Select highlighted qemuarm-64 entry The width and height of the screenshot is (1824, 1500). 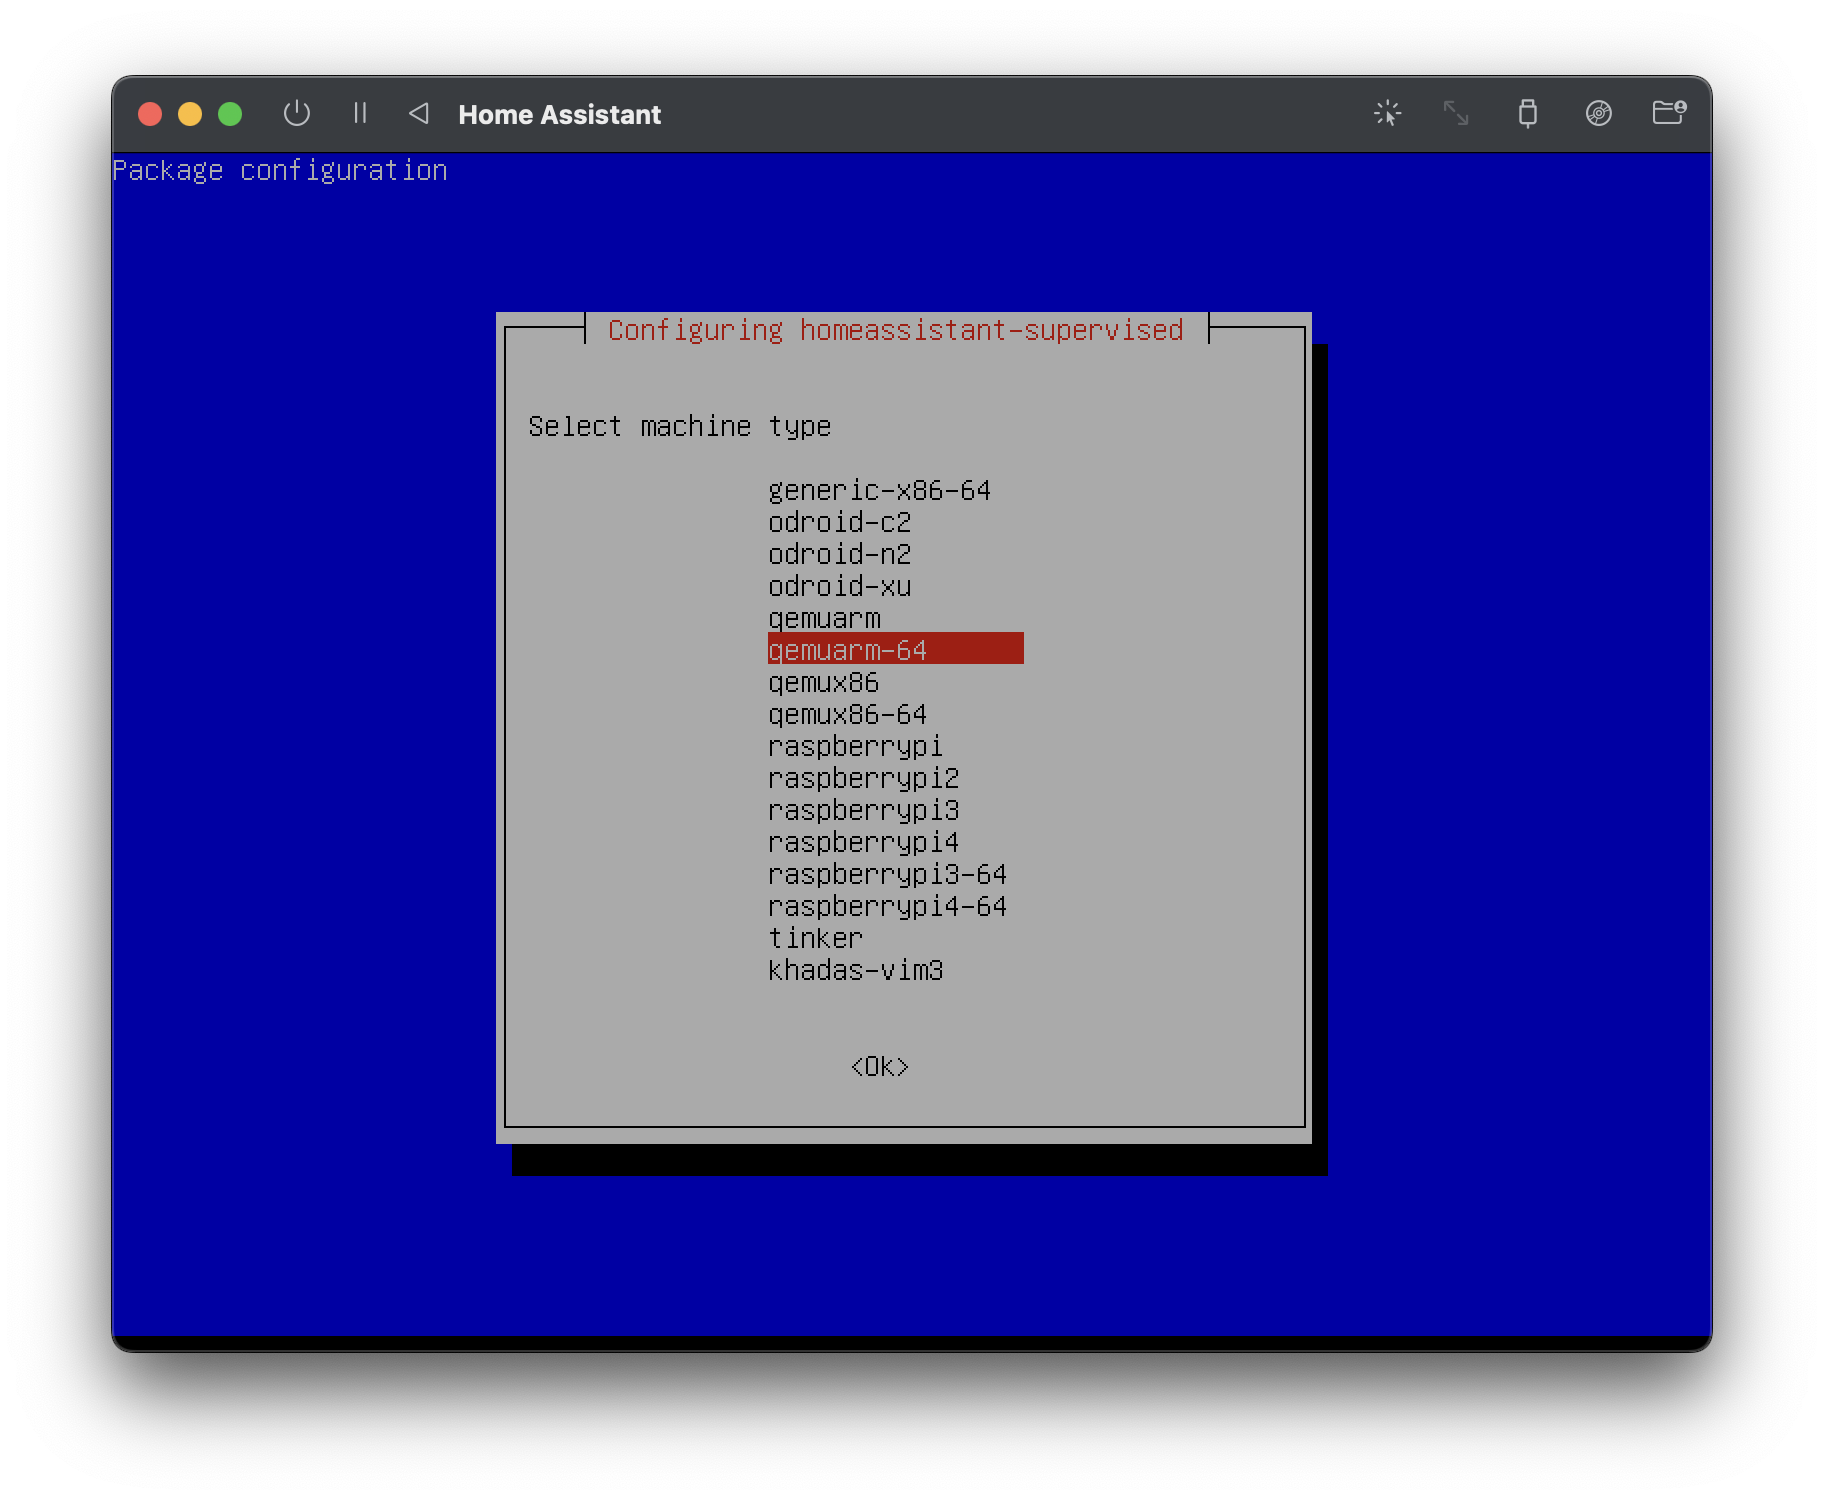[895, 649]
